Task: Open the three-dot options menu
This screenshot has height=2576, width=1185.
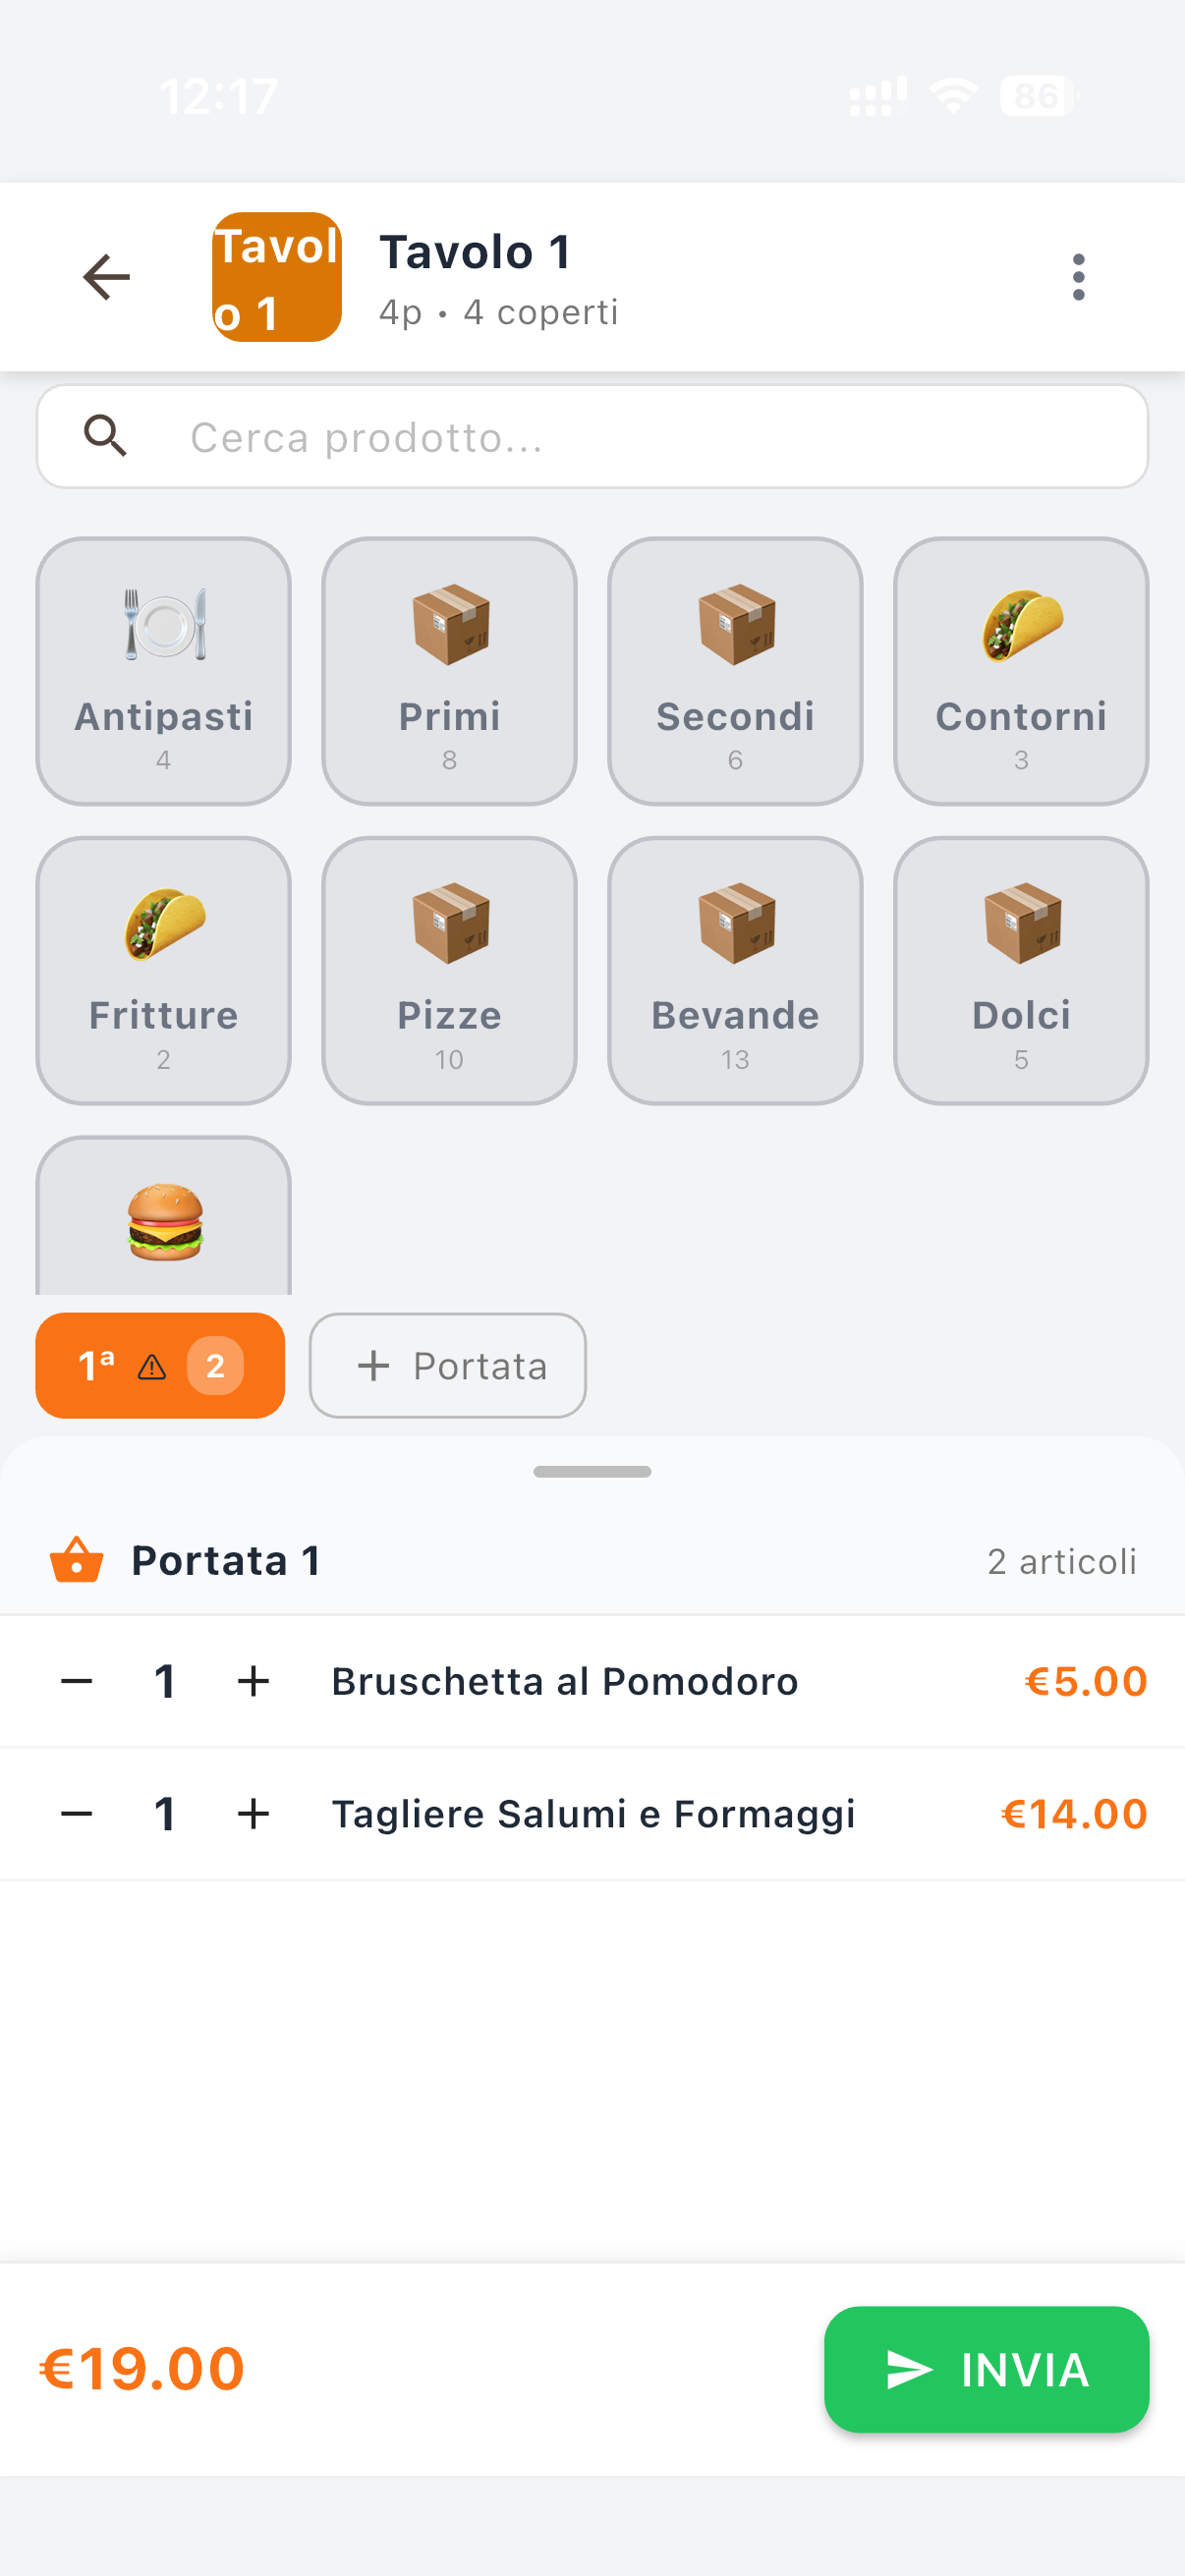Action: 1077,277
